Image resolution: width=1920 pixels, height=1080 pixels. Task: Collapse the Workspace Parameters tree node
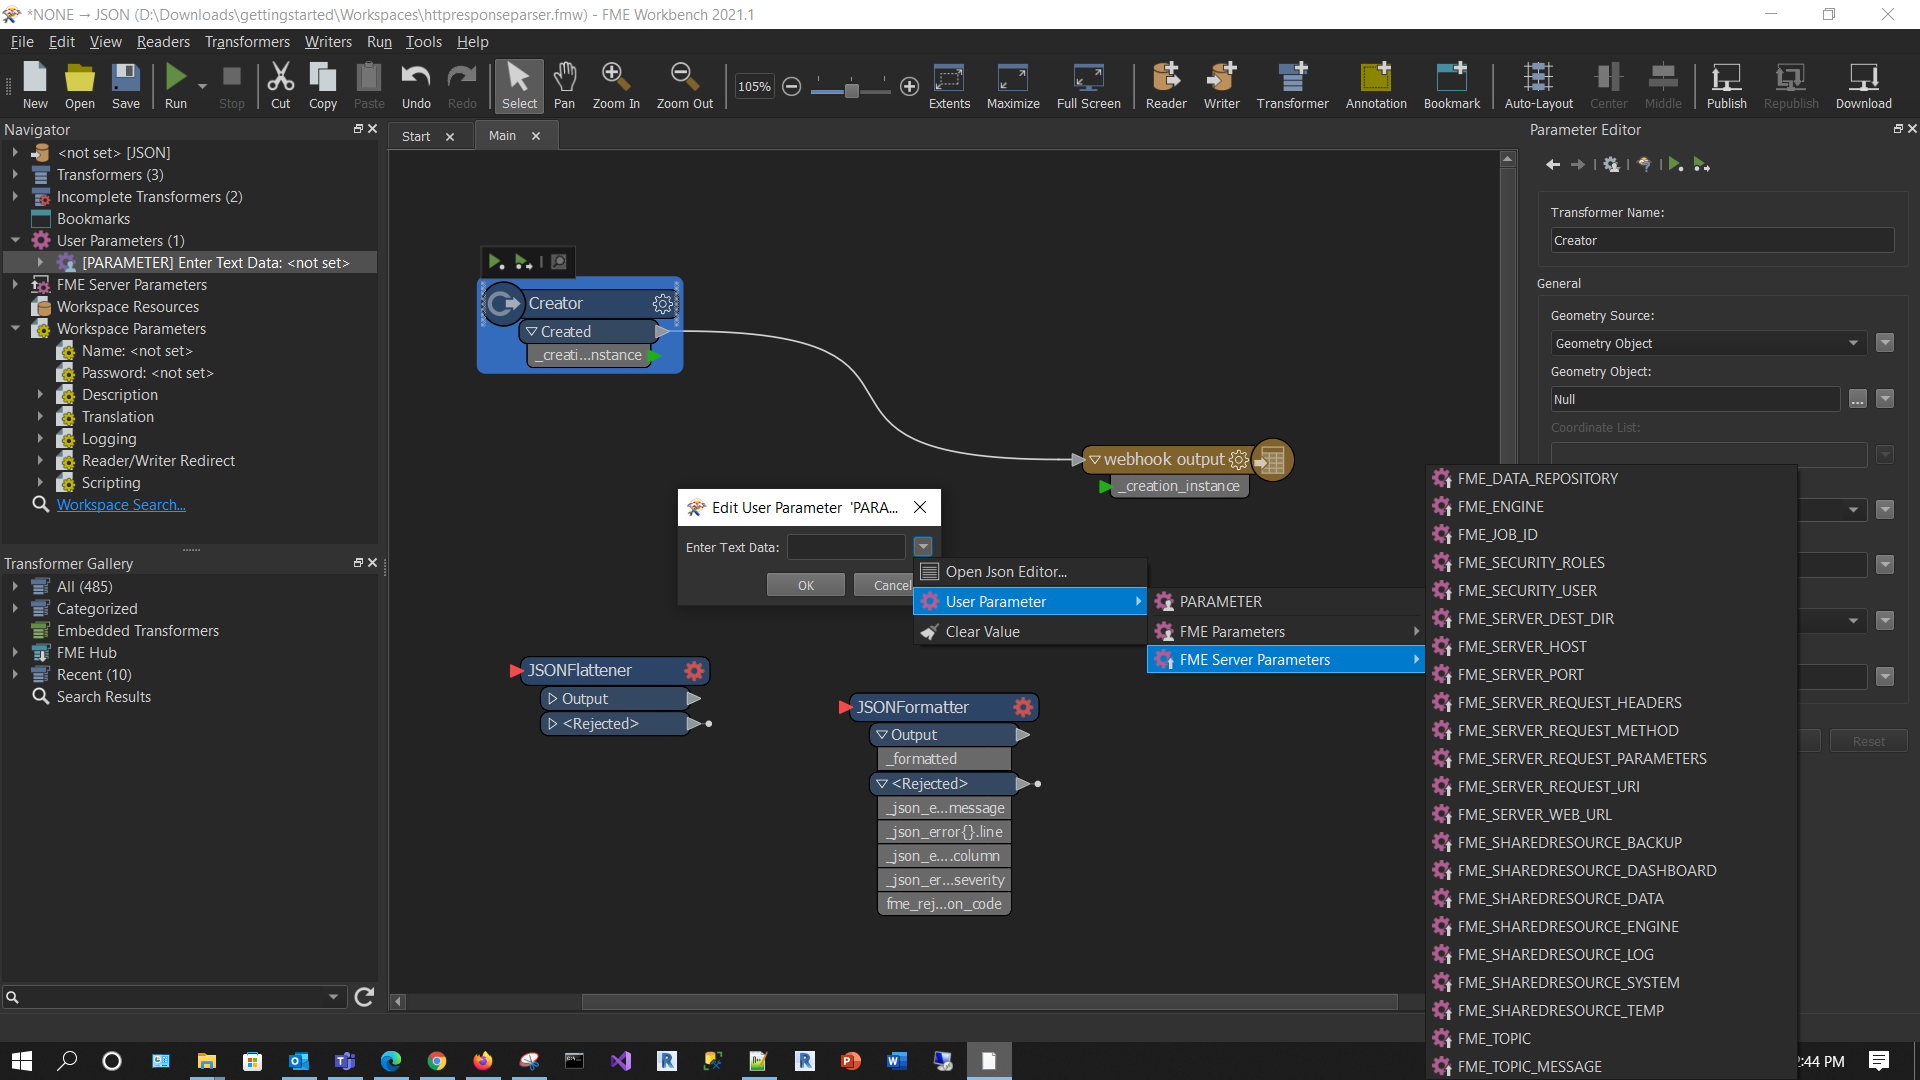[15, 328]
